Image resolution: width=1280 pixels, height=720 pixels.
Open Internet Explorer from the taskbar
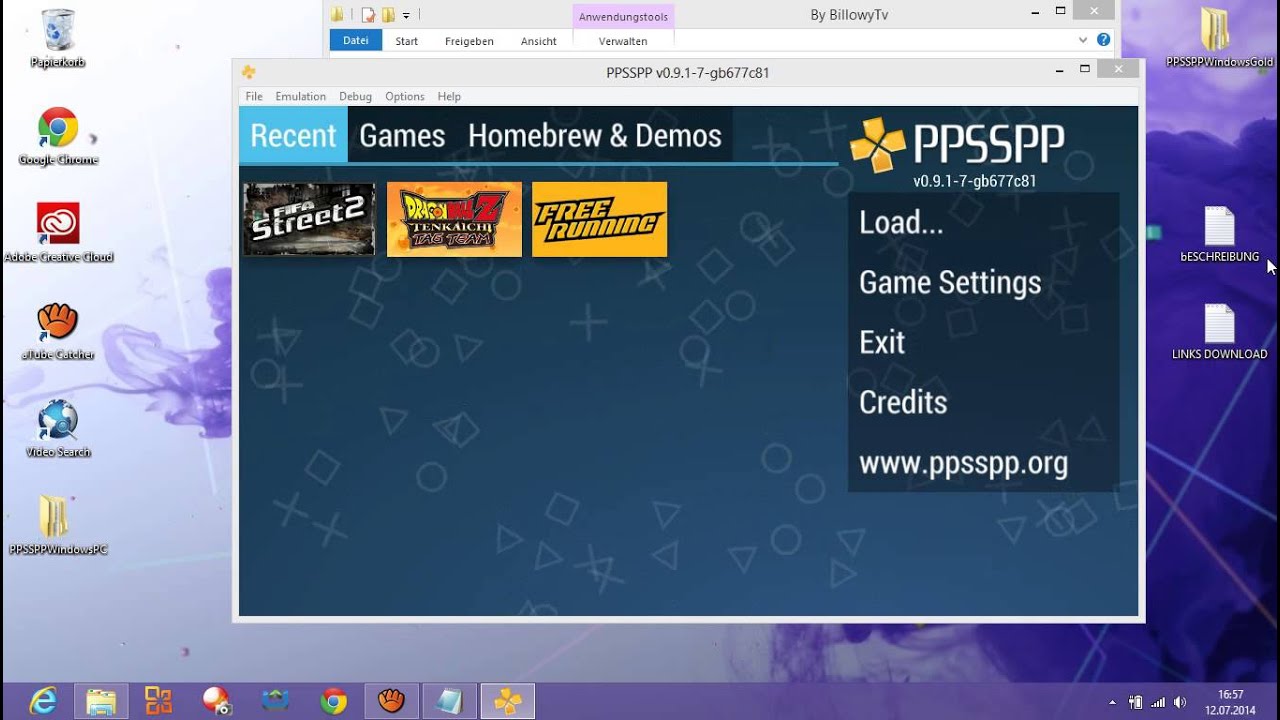click(43, 701)
